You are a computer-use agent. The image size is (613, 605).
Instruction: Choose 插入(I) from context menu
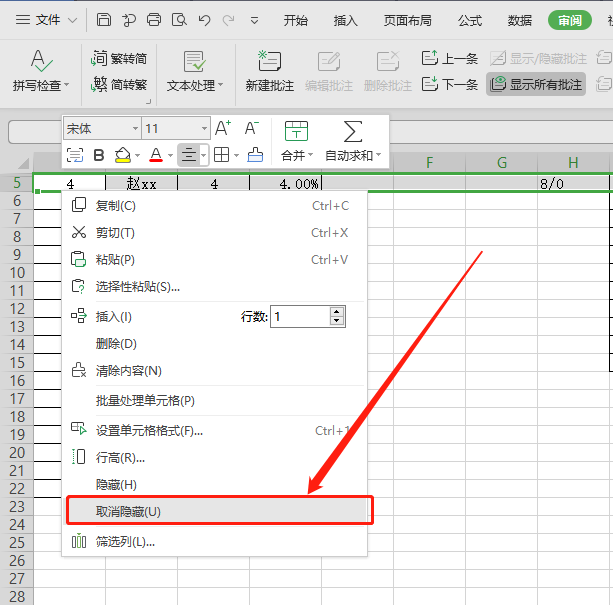point(113,317)
